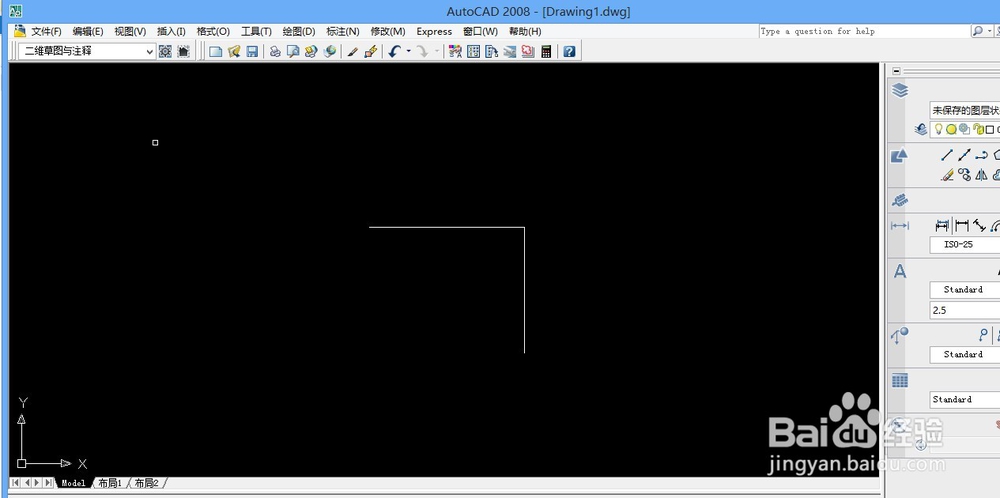Create a new drawing with QNew icon

(216, 52)
